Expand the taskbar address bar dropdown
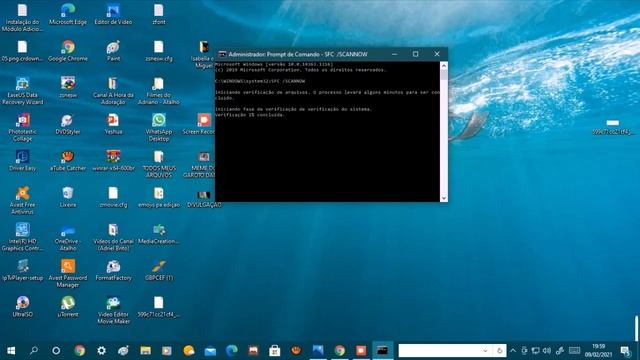This screenshot has width=640, height=360. coord(485,351)
